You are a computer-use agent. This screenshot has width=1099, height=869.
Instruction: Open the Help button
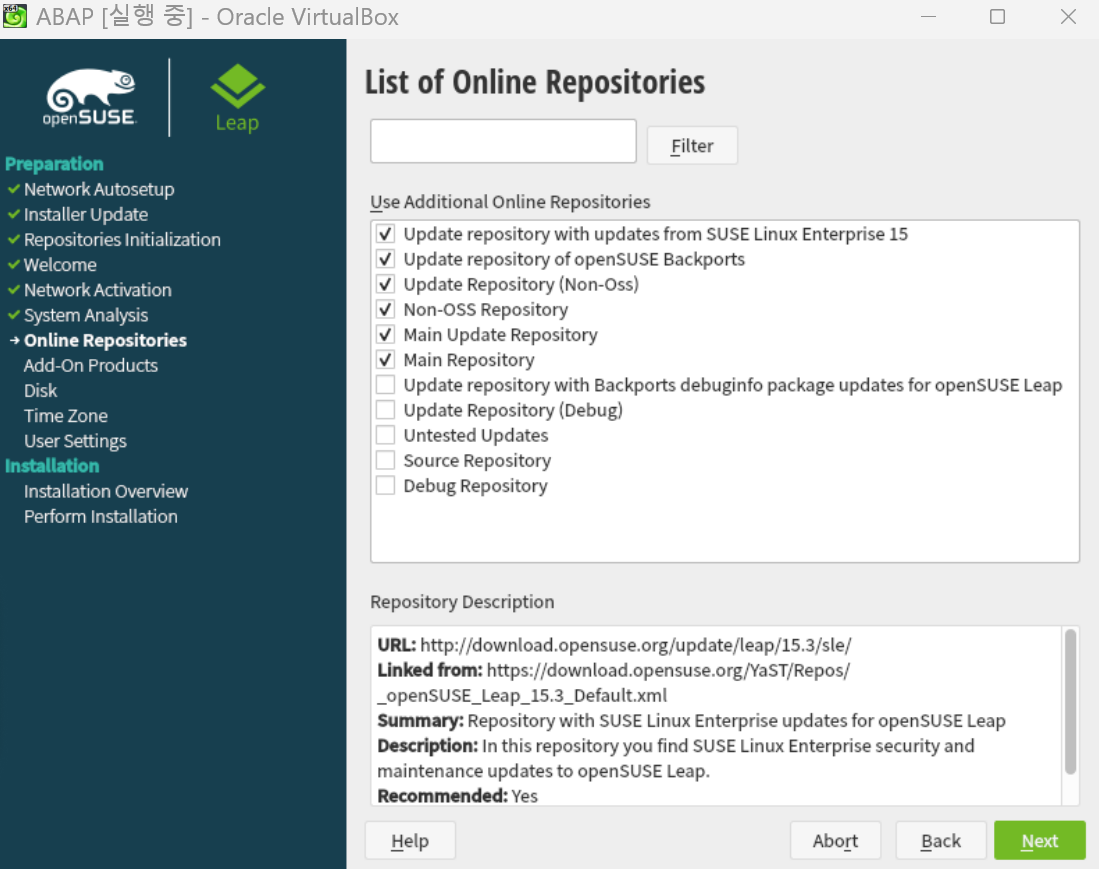410,840
